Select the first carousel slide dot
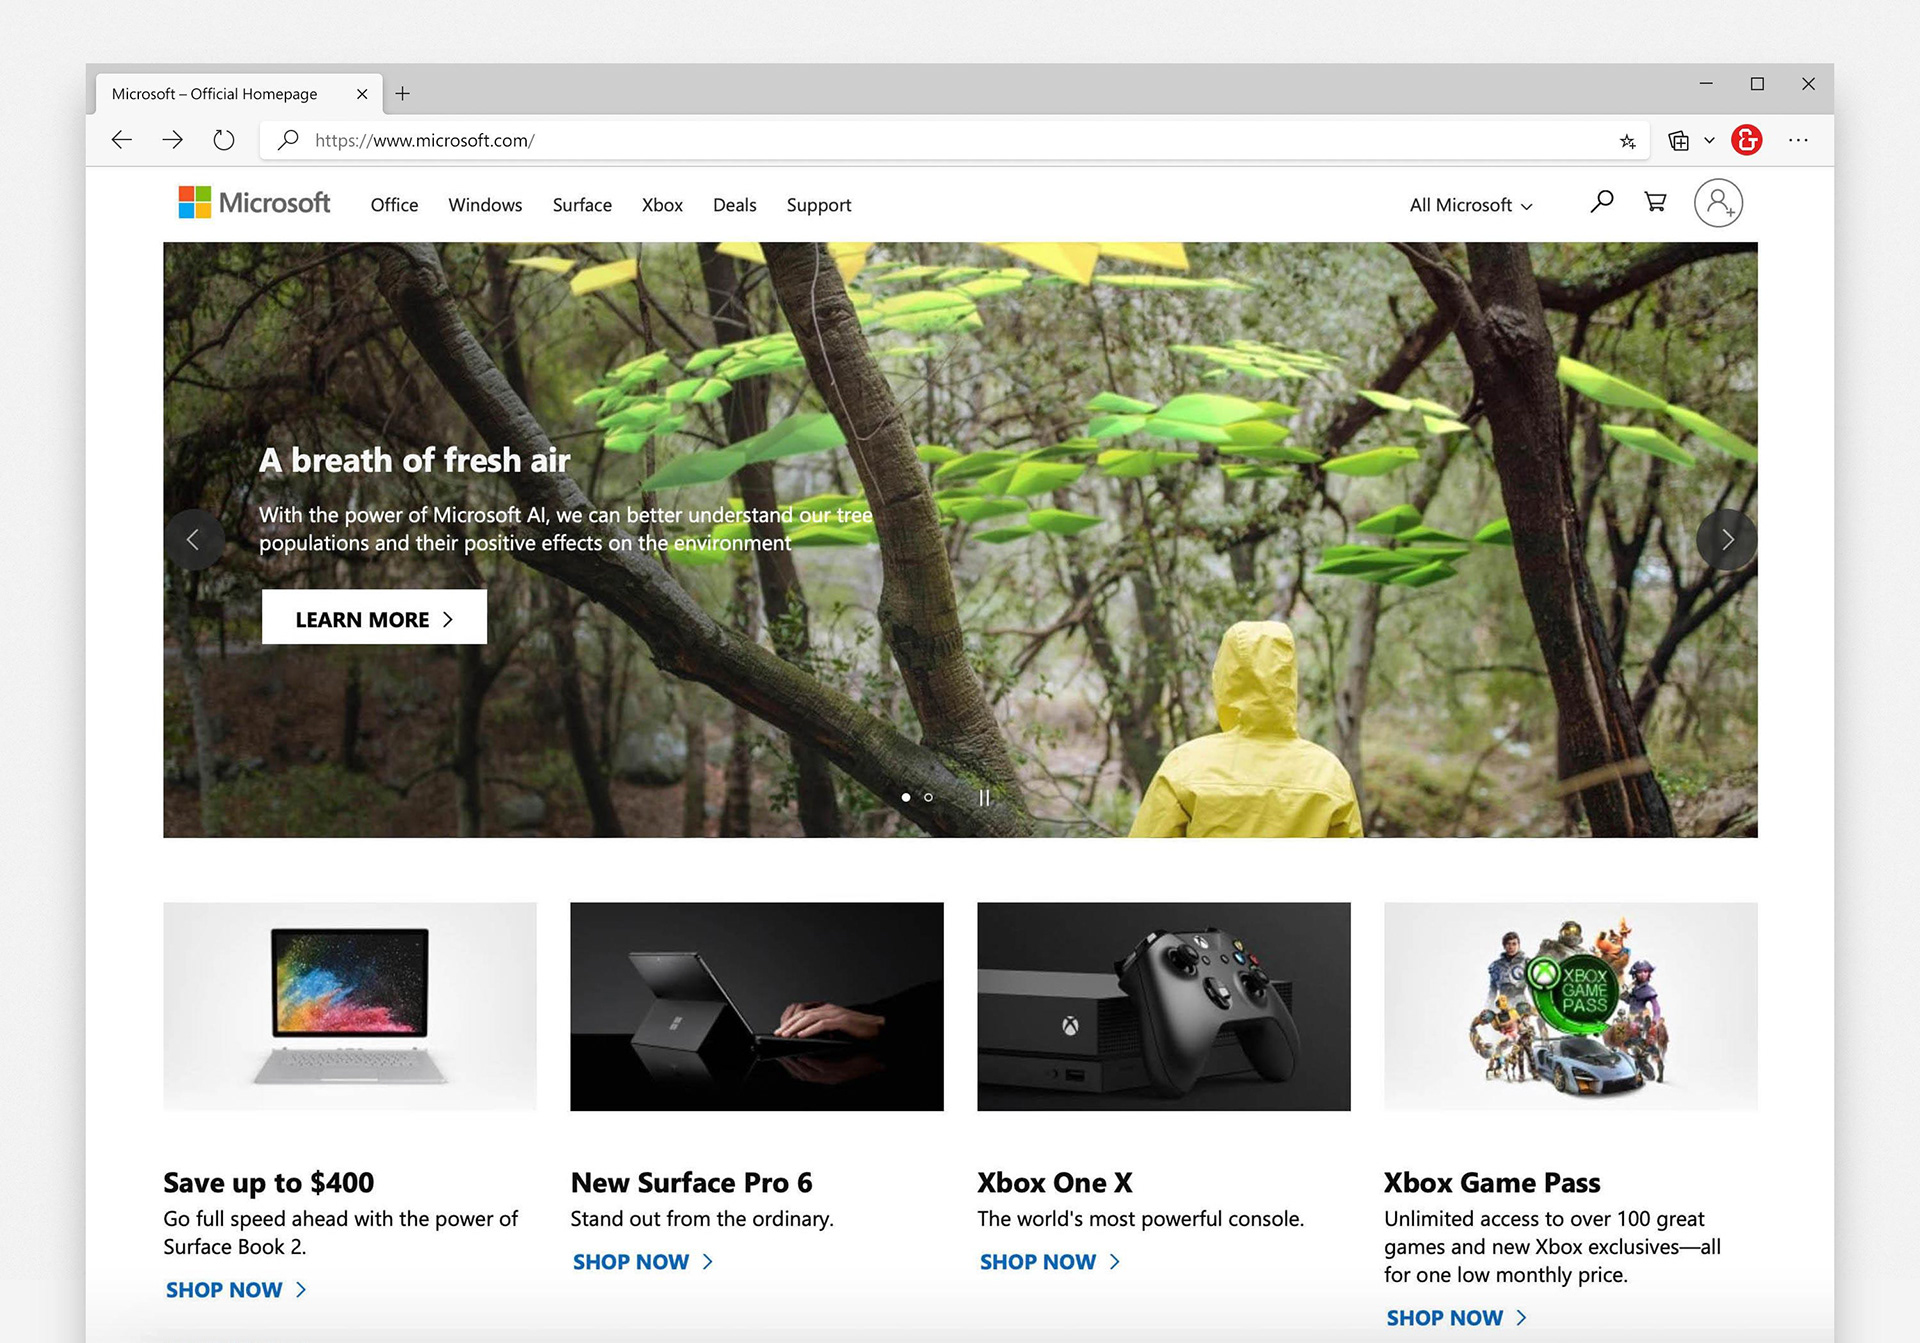1920x1343 pixels. click(906, 797)
